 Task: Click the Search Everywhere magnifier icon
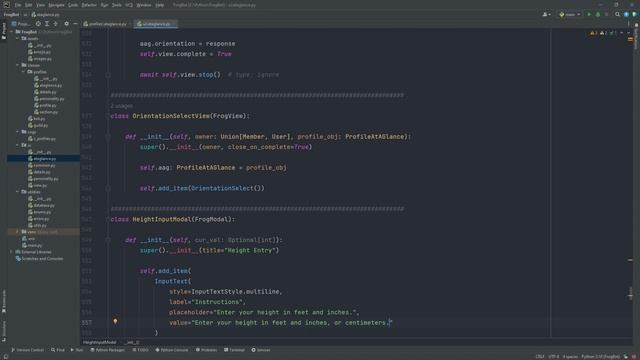coord(617,14)
